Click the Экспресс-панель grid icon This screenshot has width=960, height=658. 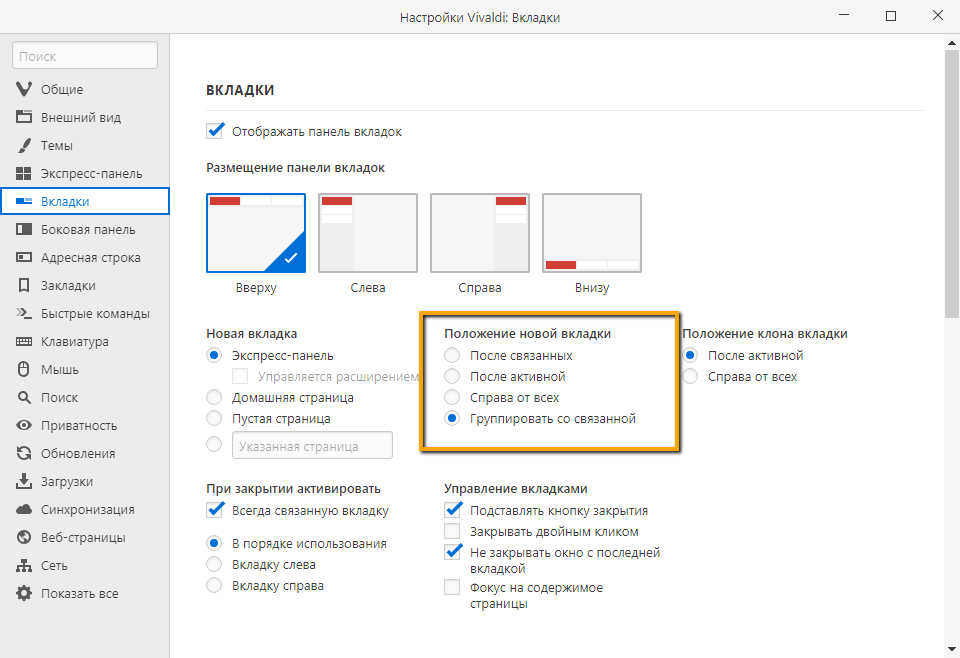24,173
